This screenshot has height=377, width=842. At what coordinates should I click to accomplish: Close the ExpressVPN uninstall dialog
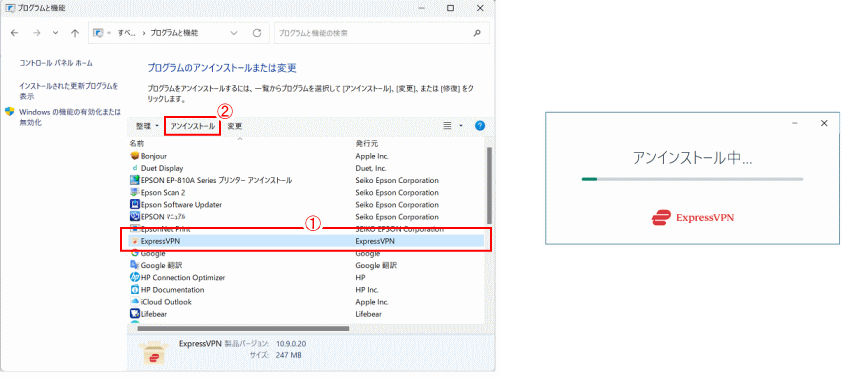coord(824,124)
